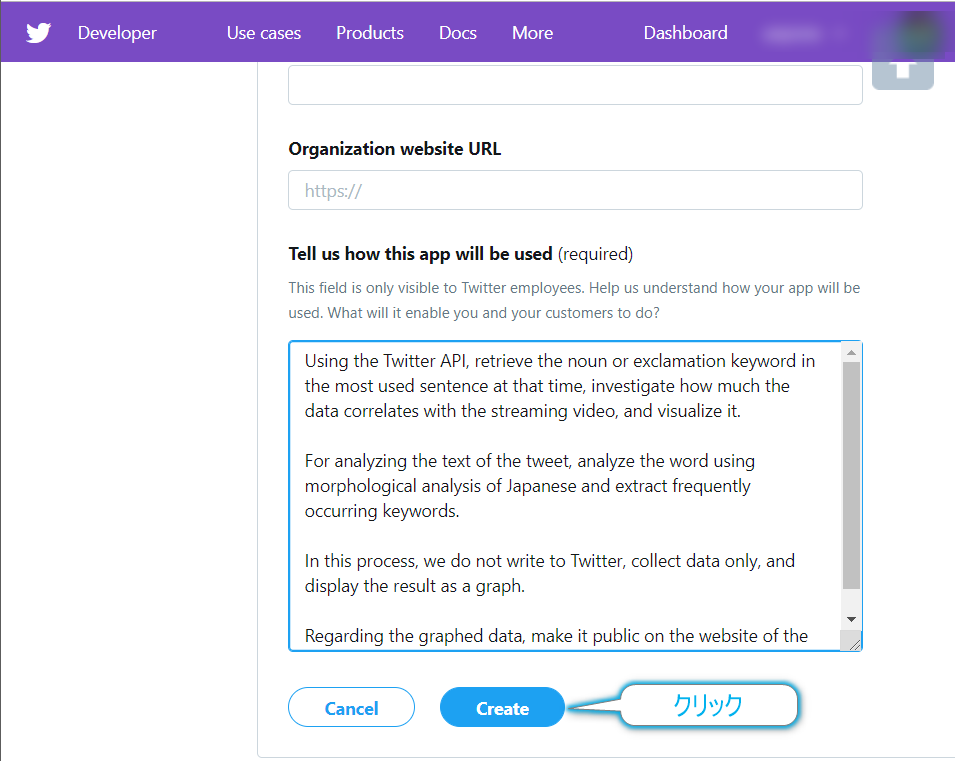
Task: Open the Docs menu
Action: click(x=457, y=33)
